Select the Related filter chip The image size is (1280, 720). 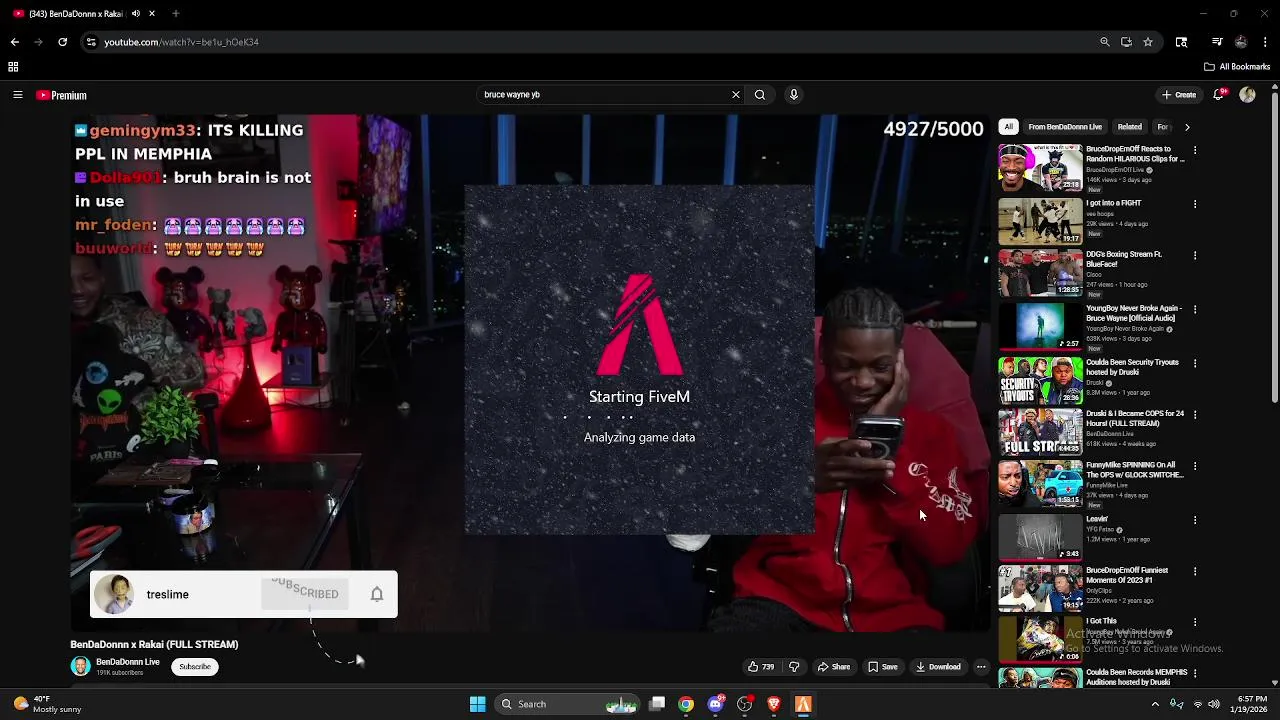1130,127
